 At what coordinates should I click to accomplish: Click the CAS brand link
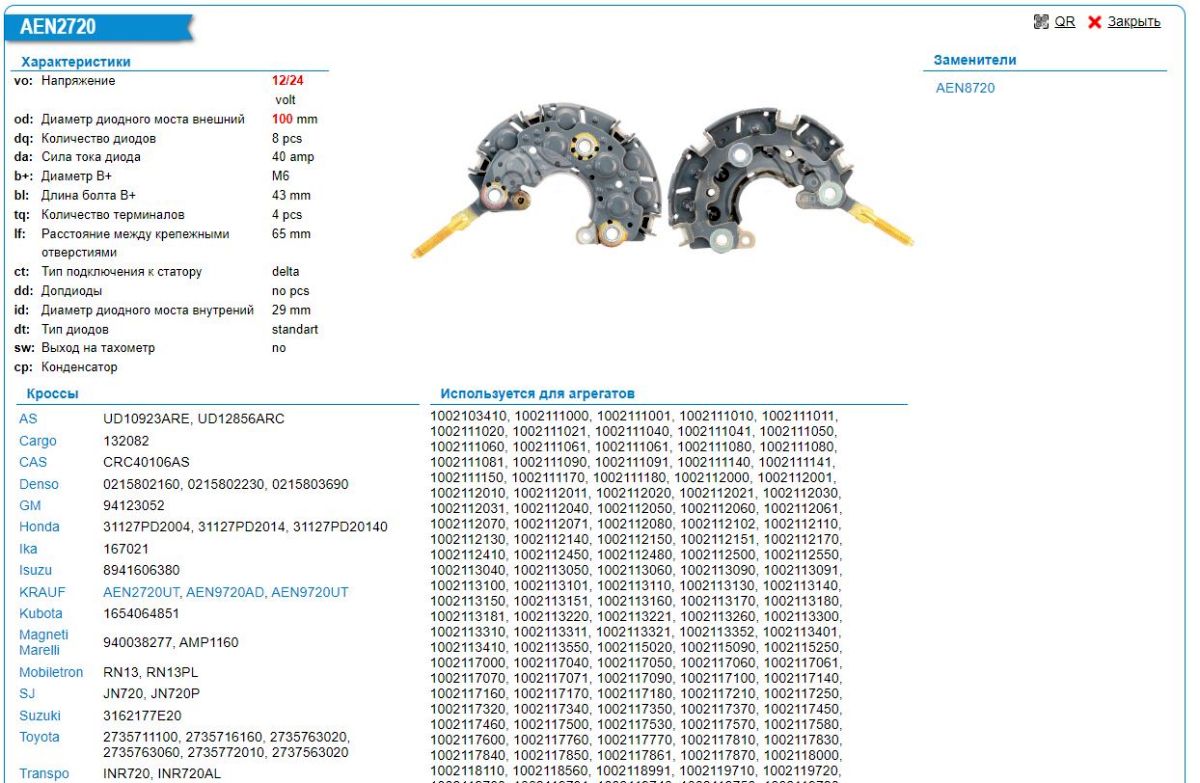point(33,462)
